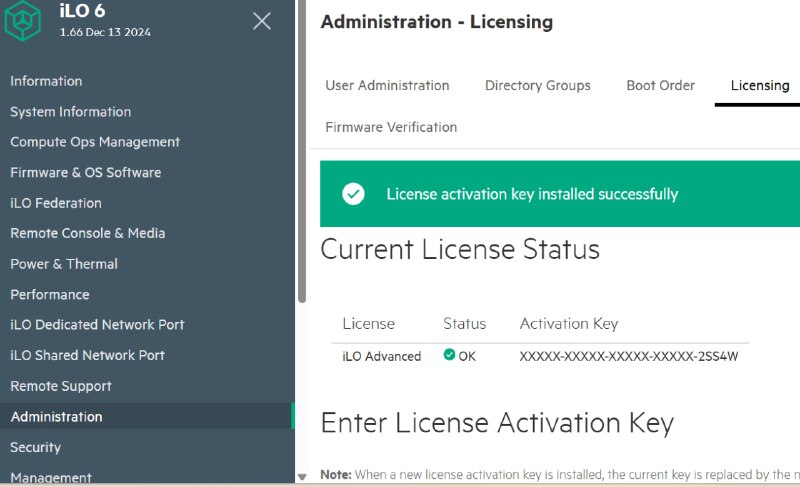This screenshot has height=487, width=800.
Task: Go to Remote Support
Action: pyautogui.click(x=61, y=386)
